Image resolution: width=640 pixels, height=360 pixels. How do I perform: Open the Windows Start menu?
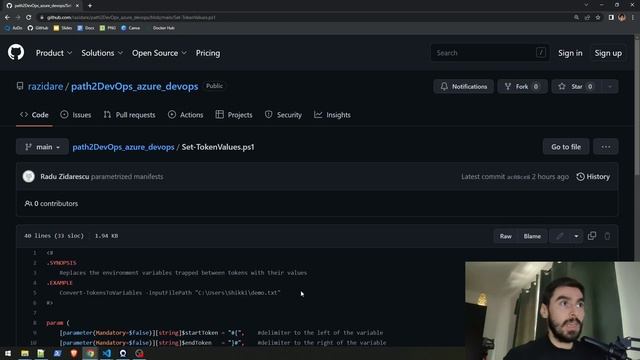coord(8,353)
